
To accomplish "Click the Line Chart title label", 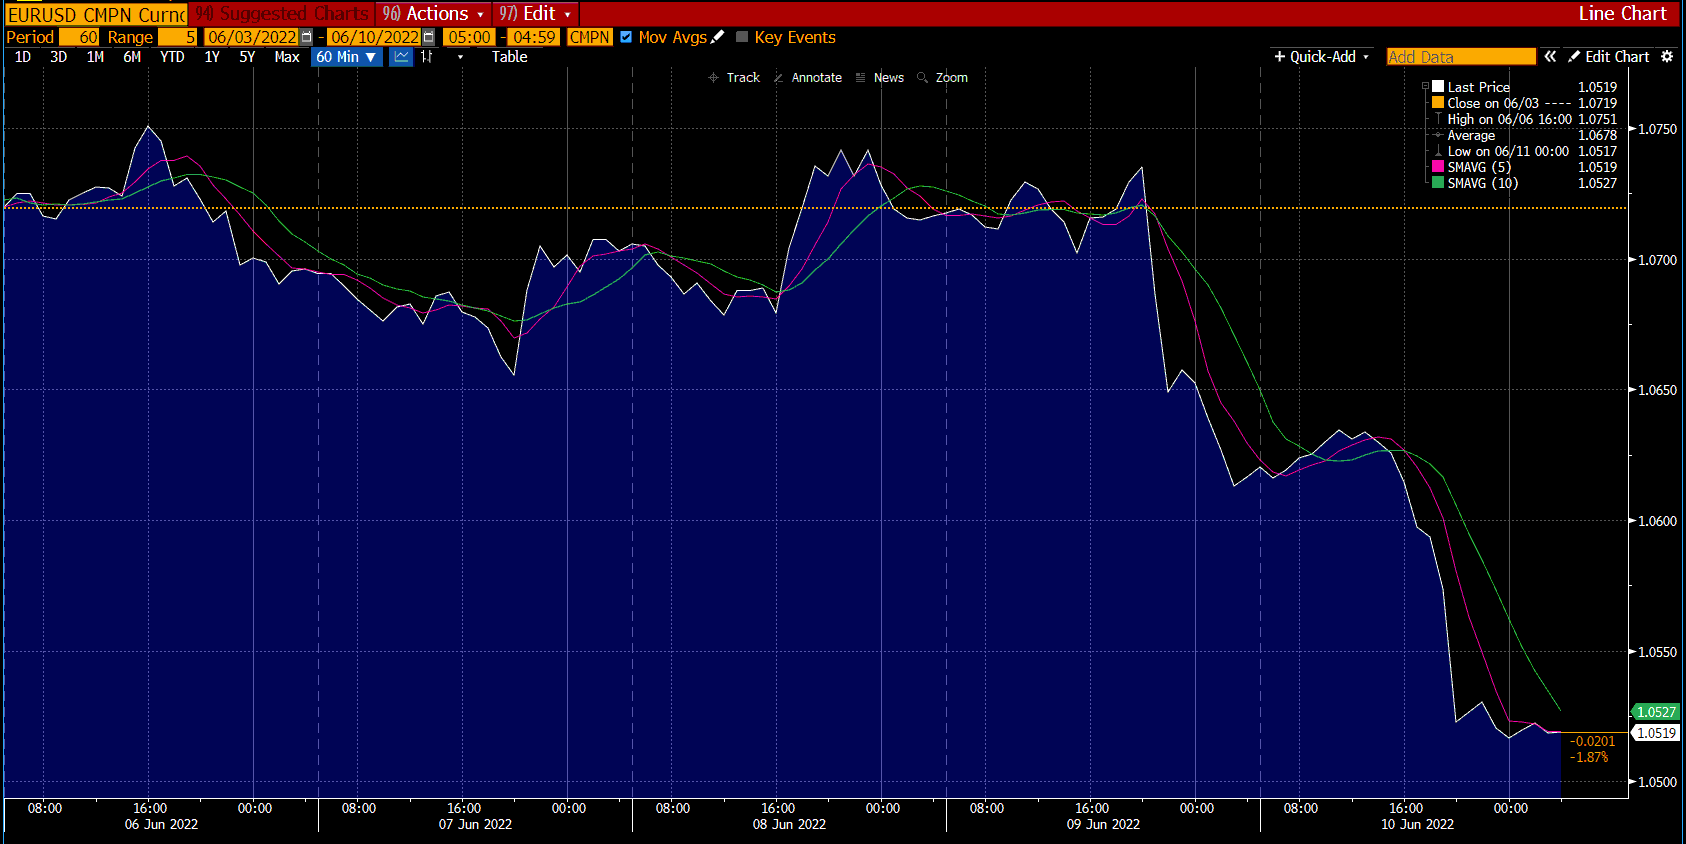I will 1622,14.
